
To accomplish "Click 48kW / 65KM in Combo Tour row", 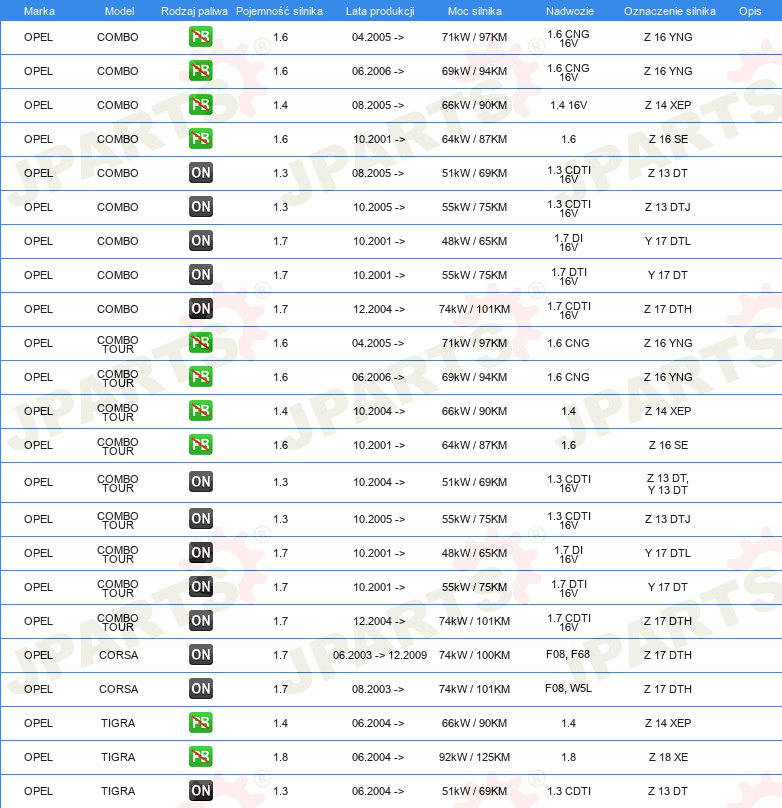I will click(x=474, y=553).
